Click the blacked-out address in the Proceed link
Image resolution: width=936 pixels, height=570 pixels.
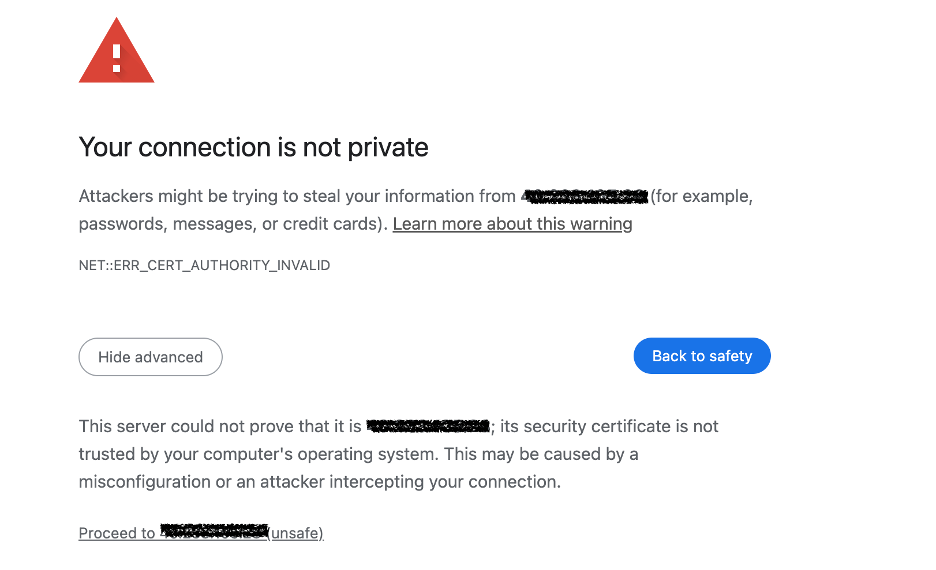[x=214, y=530]
